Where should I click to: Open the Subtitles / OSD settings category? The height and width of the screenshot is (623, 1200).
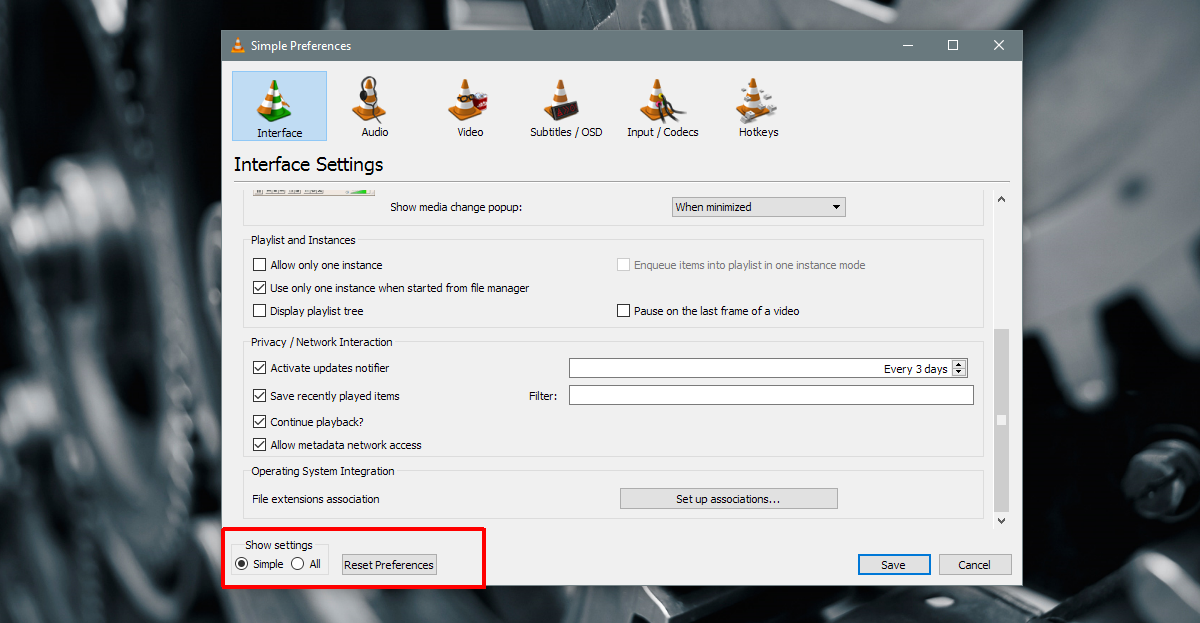click(566, 106)
